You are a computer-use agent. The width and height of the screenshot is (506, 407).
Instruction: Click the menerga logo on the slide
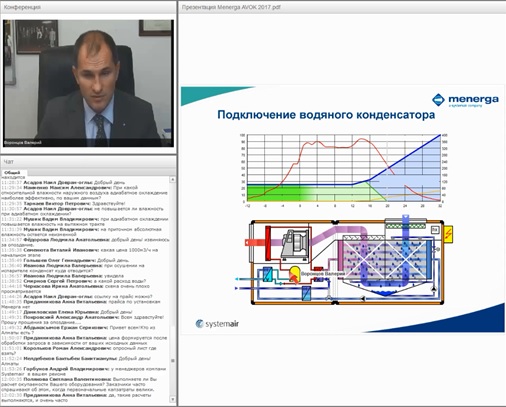465,100
